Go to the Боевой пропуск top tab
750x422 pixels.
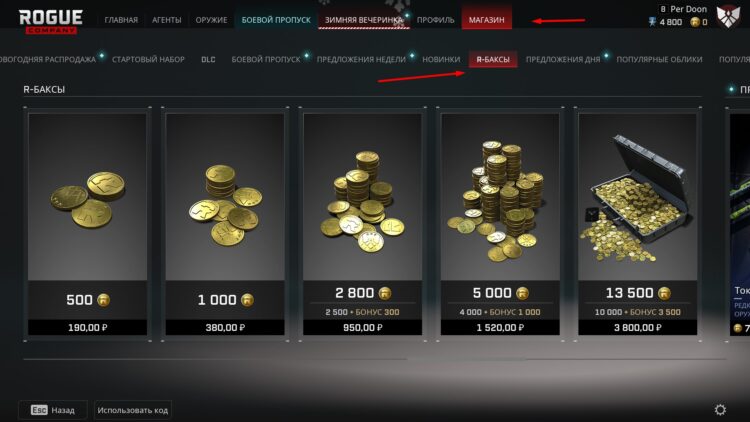tap(276, 20)
